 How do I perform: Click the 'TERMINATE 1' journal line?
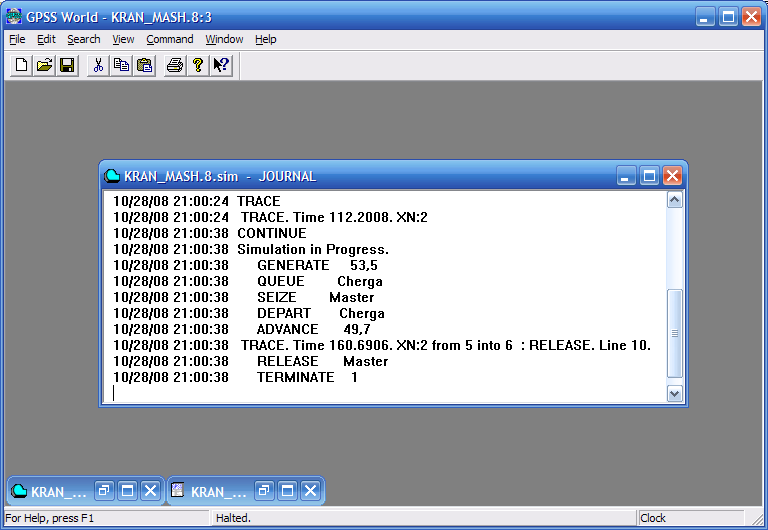pyautogui.click(x=235, y=377)
